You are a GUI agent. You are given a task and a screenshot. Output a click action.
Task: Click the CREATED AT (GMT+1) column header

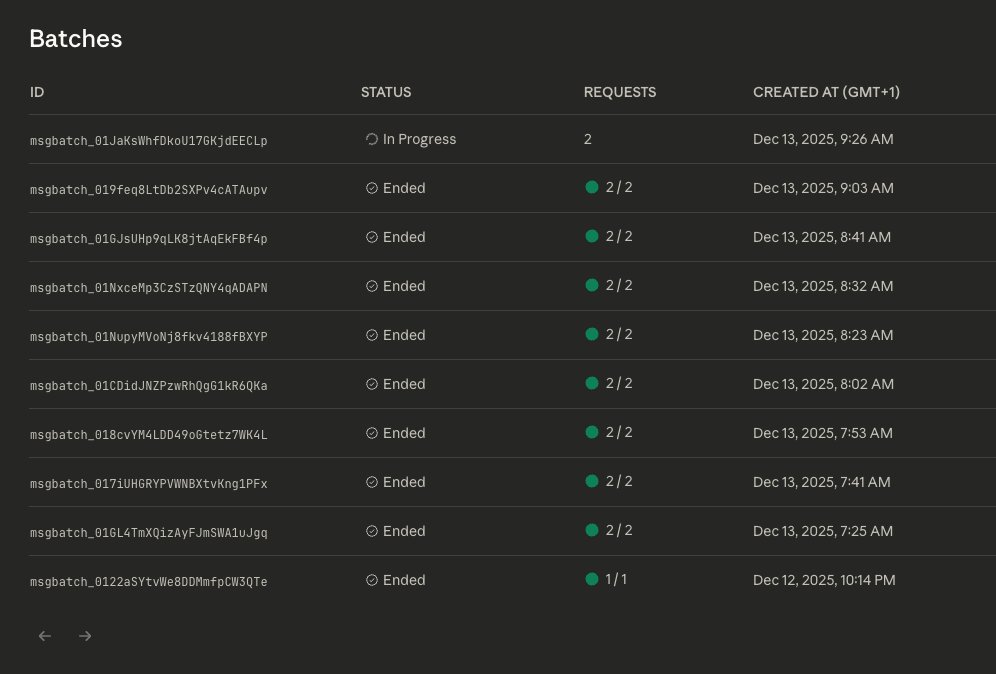click(x=826, y=92)
